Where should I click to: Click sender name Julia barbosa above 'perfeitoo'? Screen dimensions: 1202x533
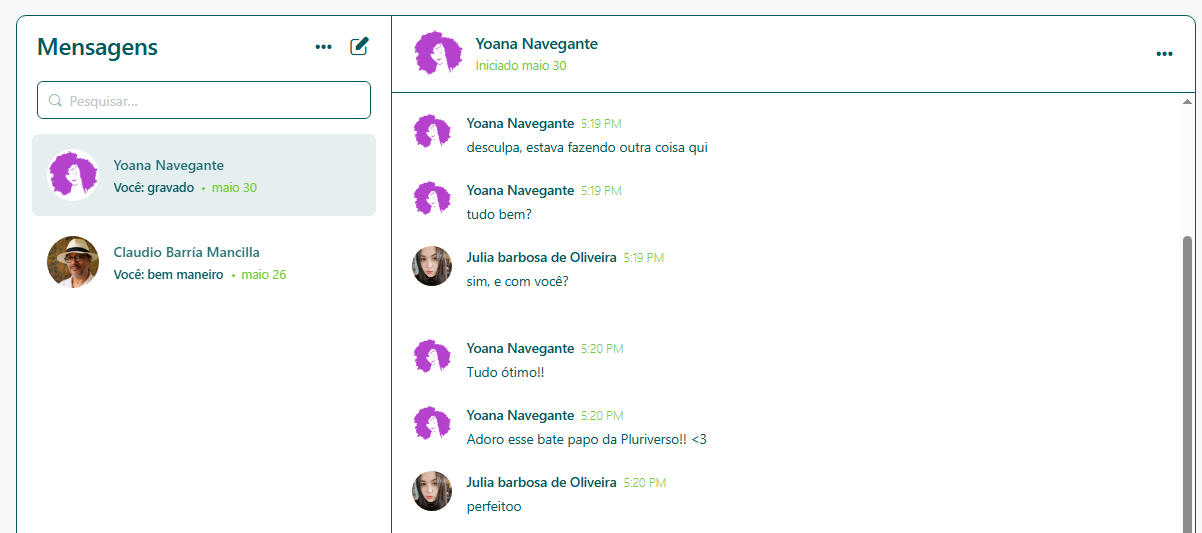pyautogui.click(x=541, y=482)
